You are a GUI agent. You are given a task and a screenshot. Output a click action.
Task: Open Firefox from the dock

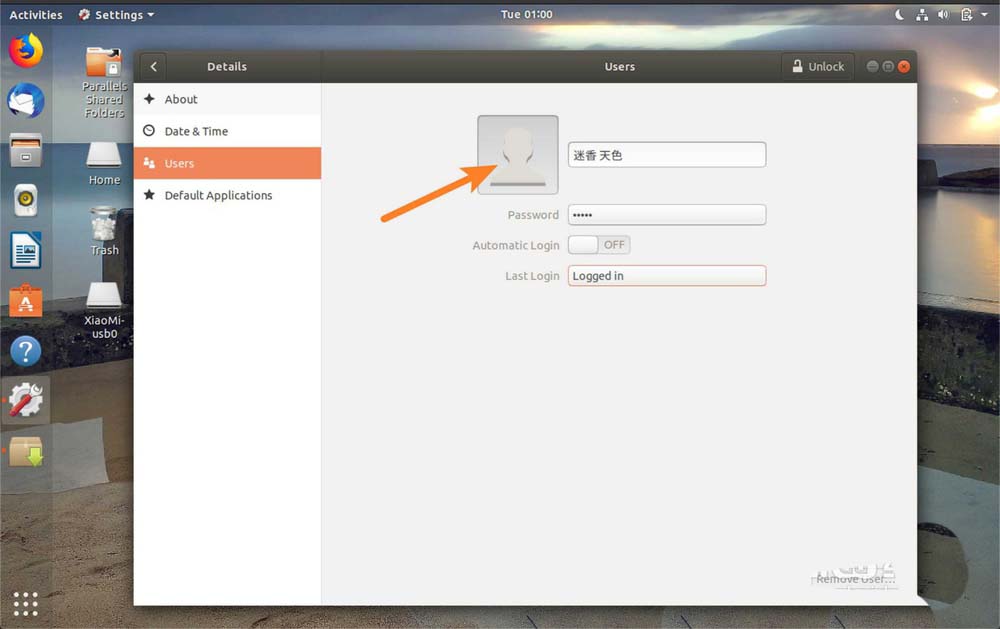(x=26, y=50)
